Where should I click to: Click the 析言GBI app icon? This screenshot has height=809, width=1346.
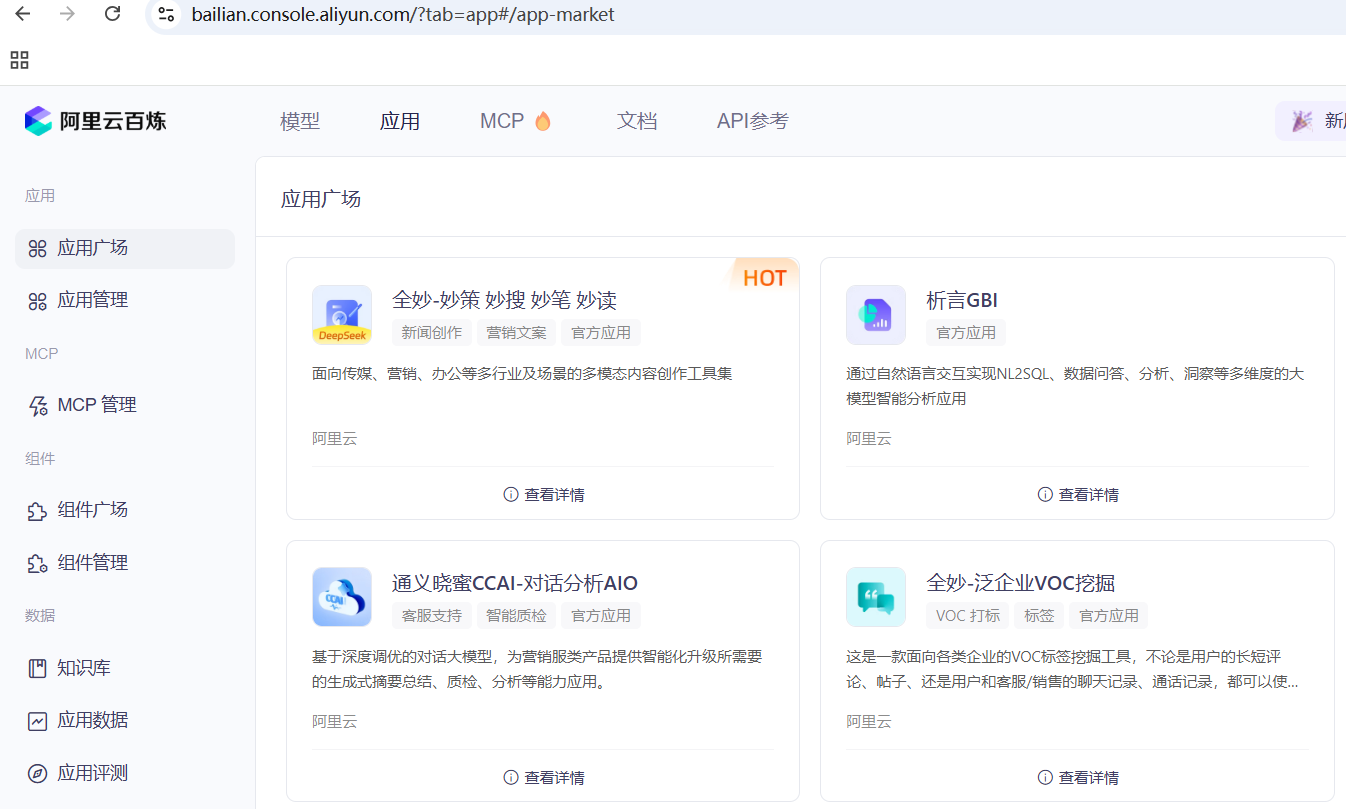click(876, 315)
